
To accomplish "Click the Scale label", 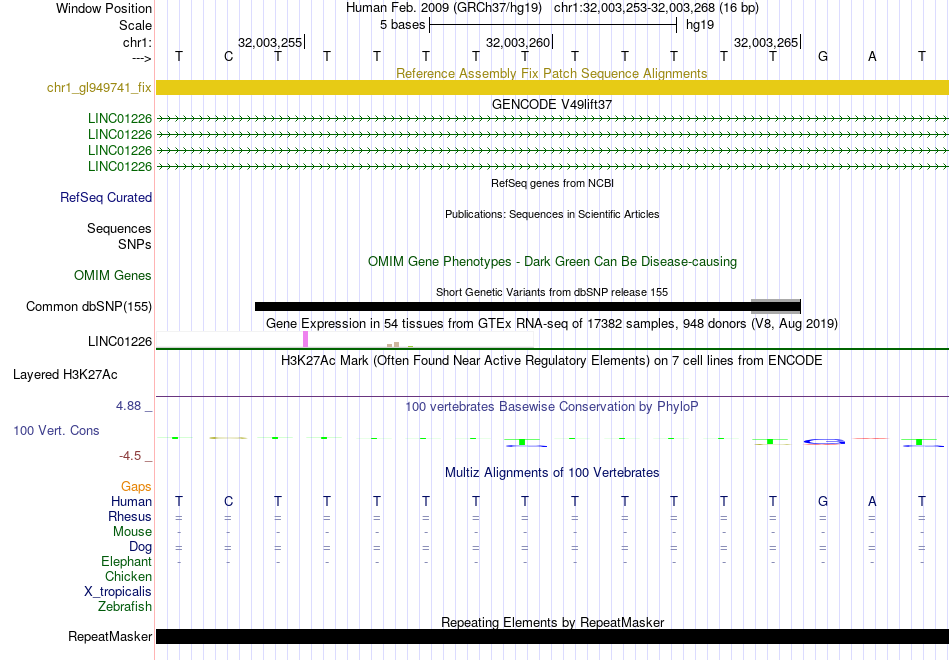I will (x=135, y=25).
